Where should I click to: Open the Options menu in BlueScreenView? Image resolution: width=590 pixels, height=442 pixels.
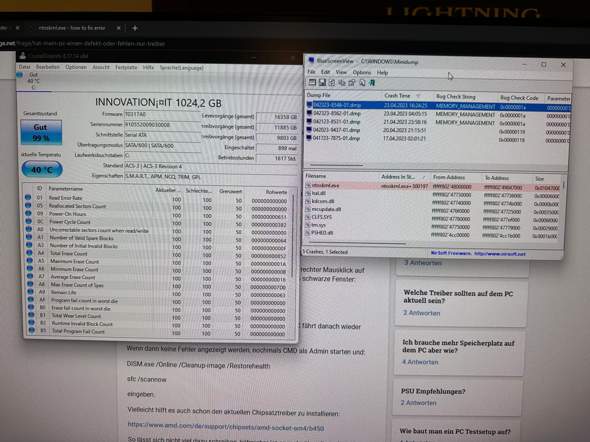(362, 72)
